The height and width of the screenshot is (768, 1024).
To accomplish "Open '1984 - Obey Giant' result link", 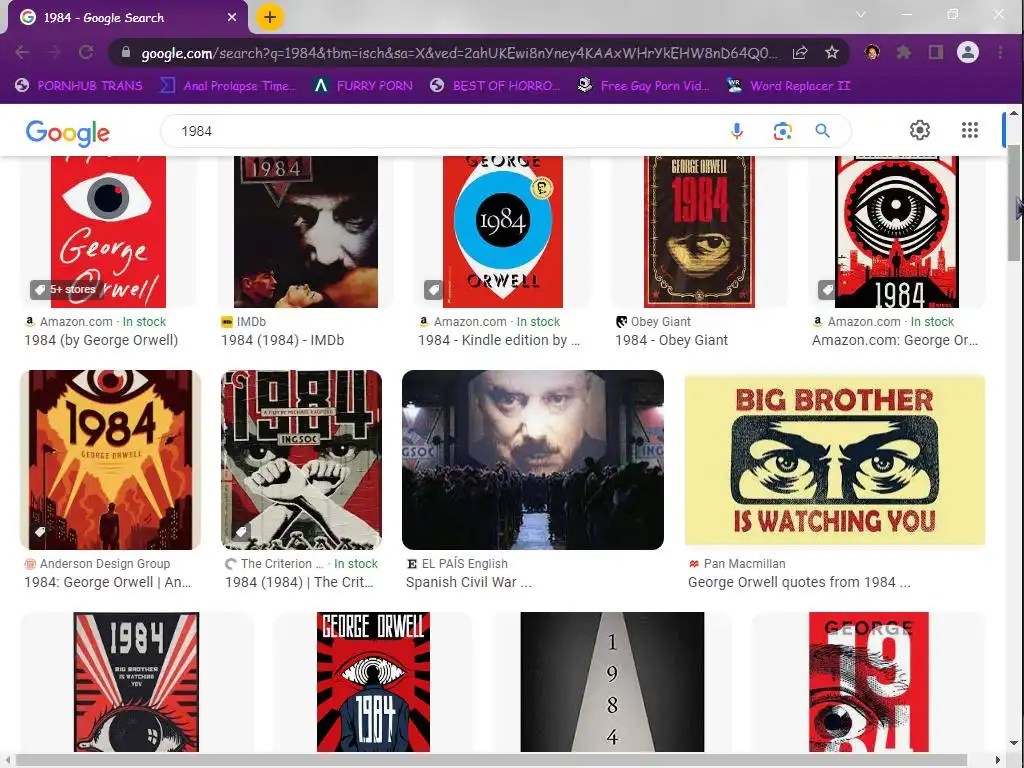I will click(671, 340).
